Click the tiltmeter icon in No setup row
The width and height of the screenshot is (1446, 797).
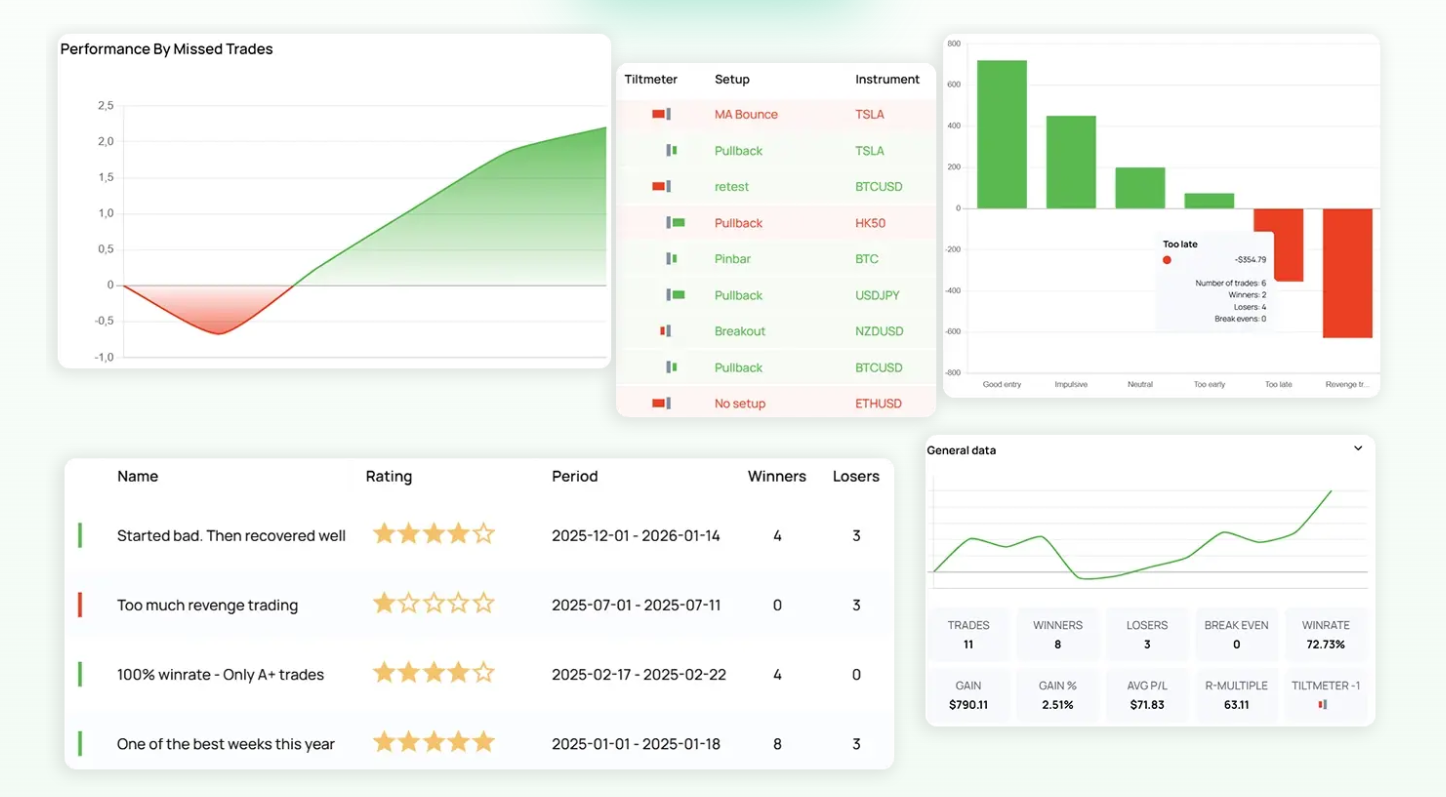[x=661, y=403]
